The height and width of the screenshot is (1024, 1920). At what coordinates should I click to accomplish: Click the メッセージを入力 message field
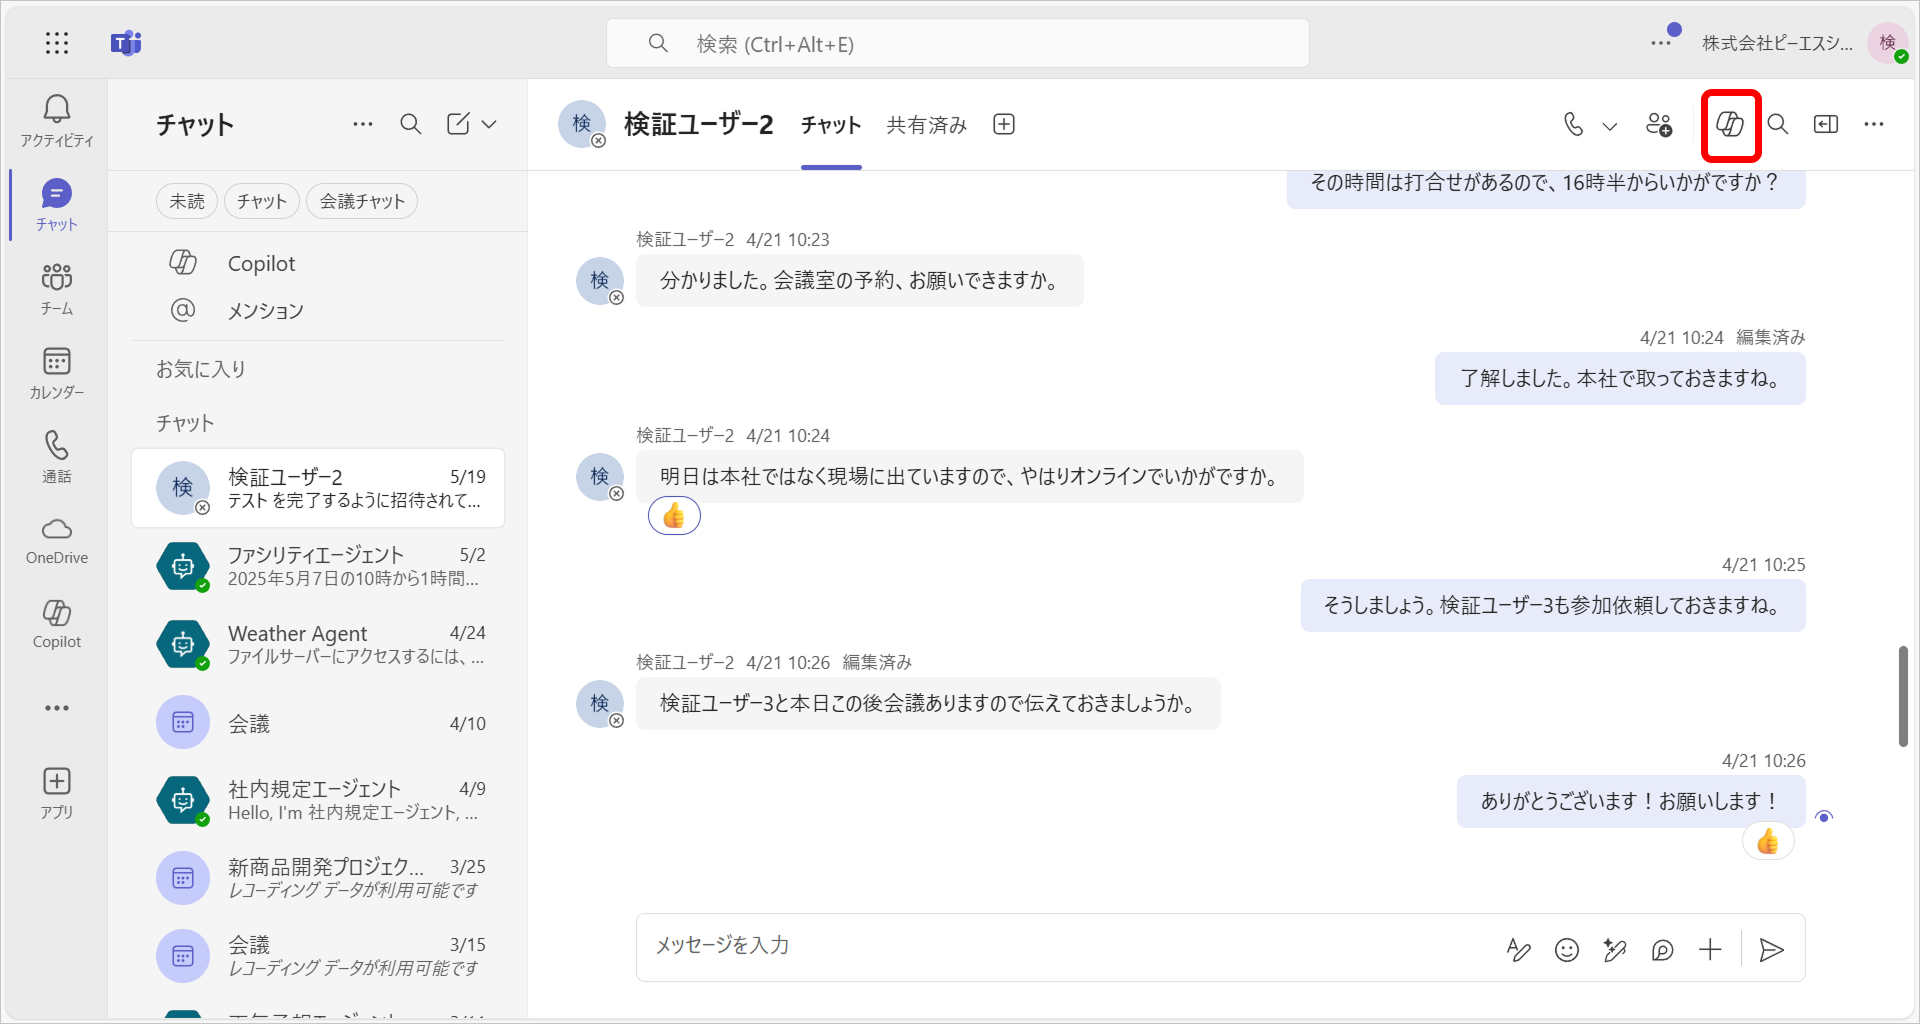1070,946
